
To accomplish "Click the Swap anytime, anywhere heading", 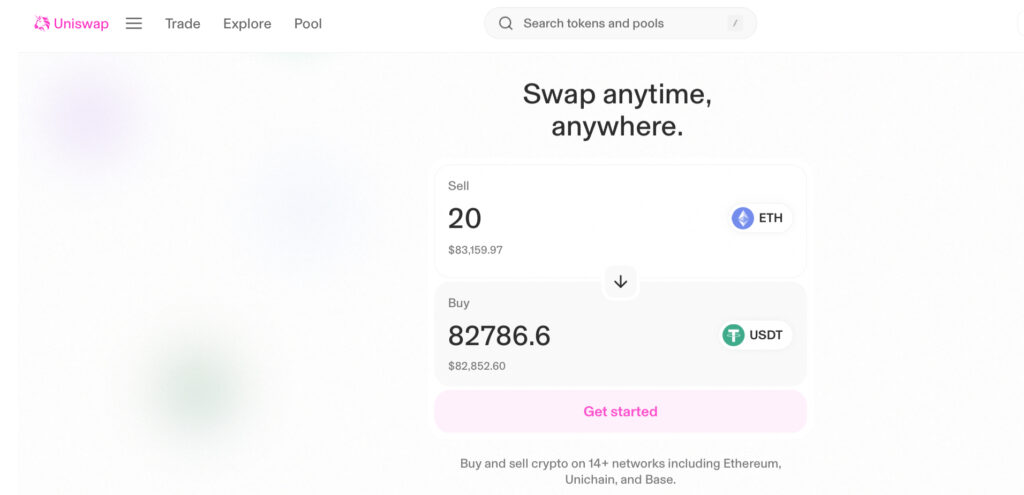I will [x=617, y=110].
